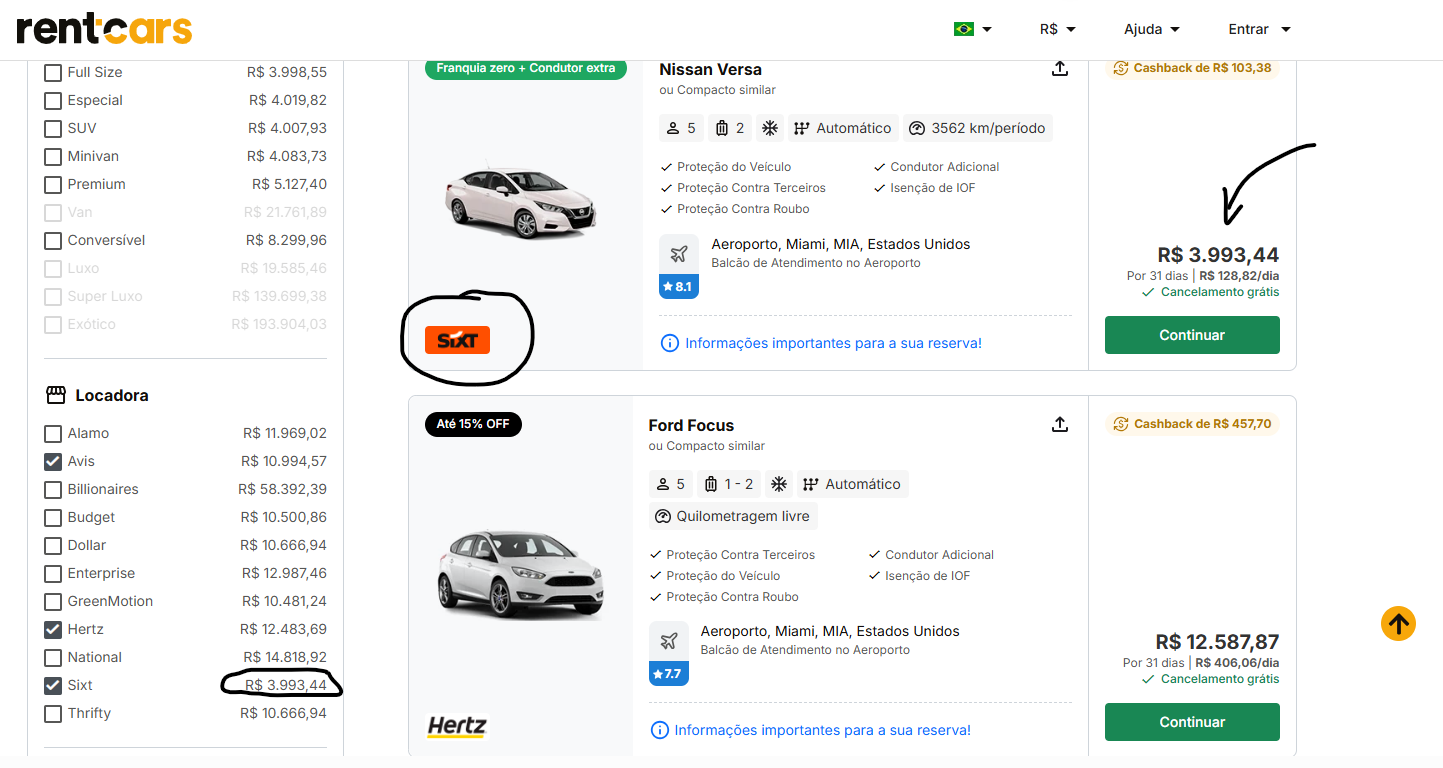Enable the Alamo rental company filter
Image resolution: width=1443 pixels, height=768 pixels.
point(53,434)
